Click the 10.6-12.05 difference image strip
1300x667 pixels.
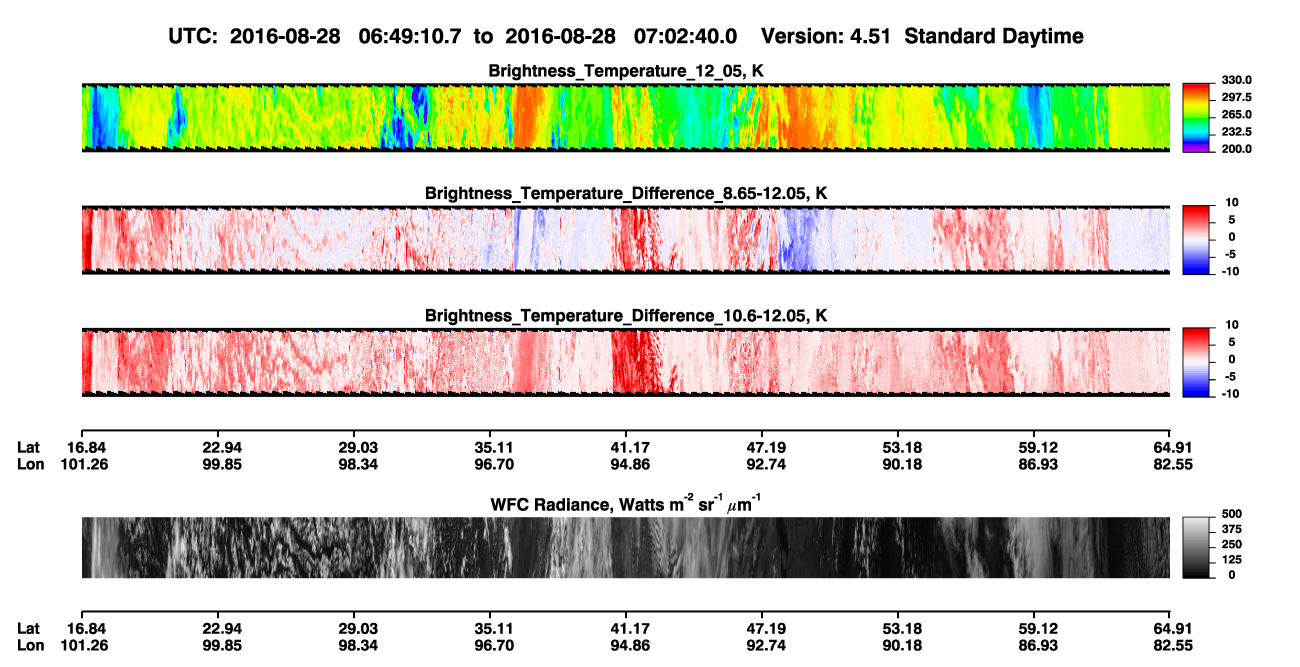pos(625,362)
